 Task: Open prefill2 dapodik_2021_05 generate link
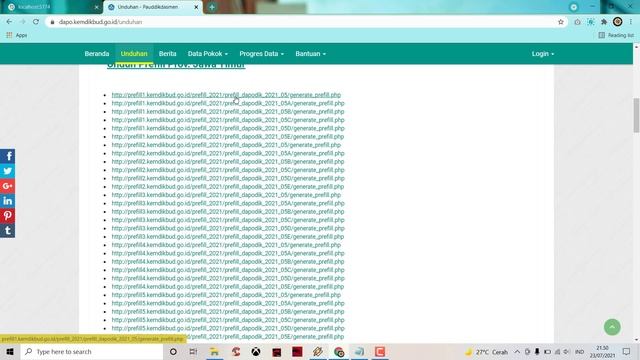click(226, 145)
